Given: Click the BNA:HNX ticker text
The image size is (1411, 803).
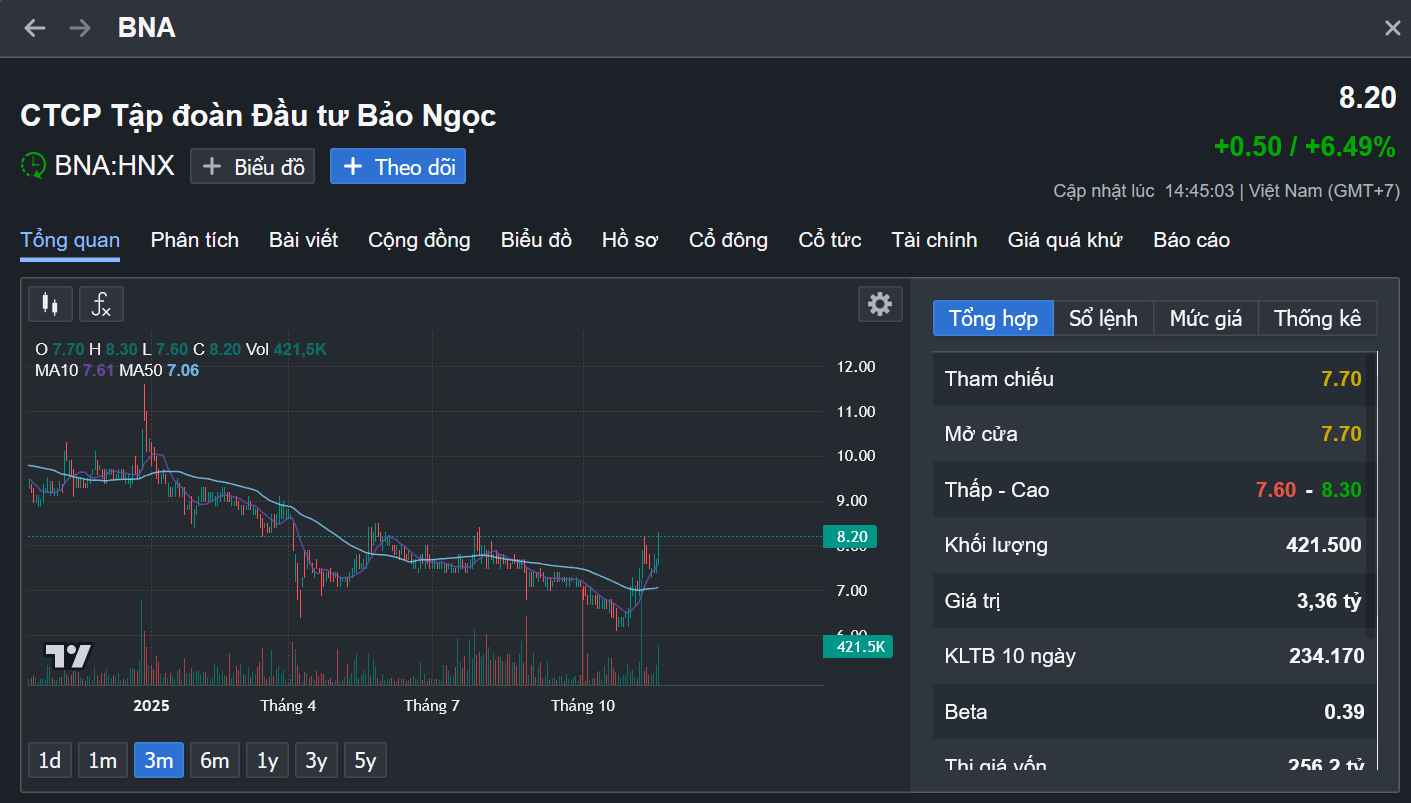Looking at the screenshot, I should 115,166.
